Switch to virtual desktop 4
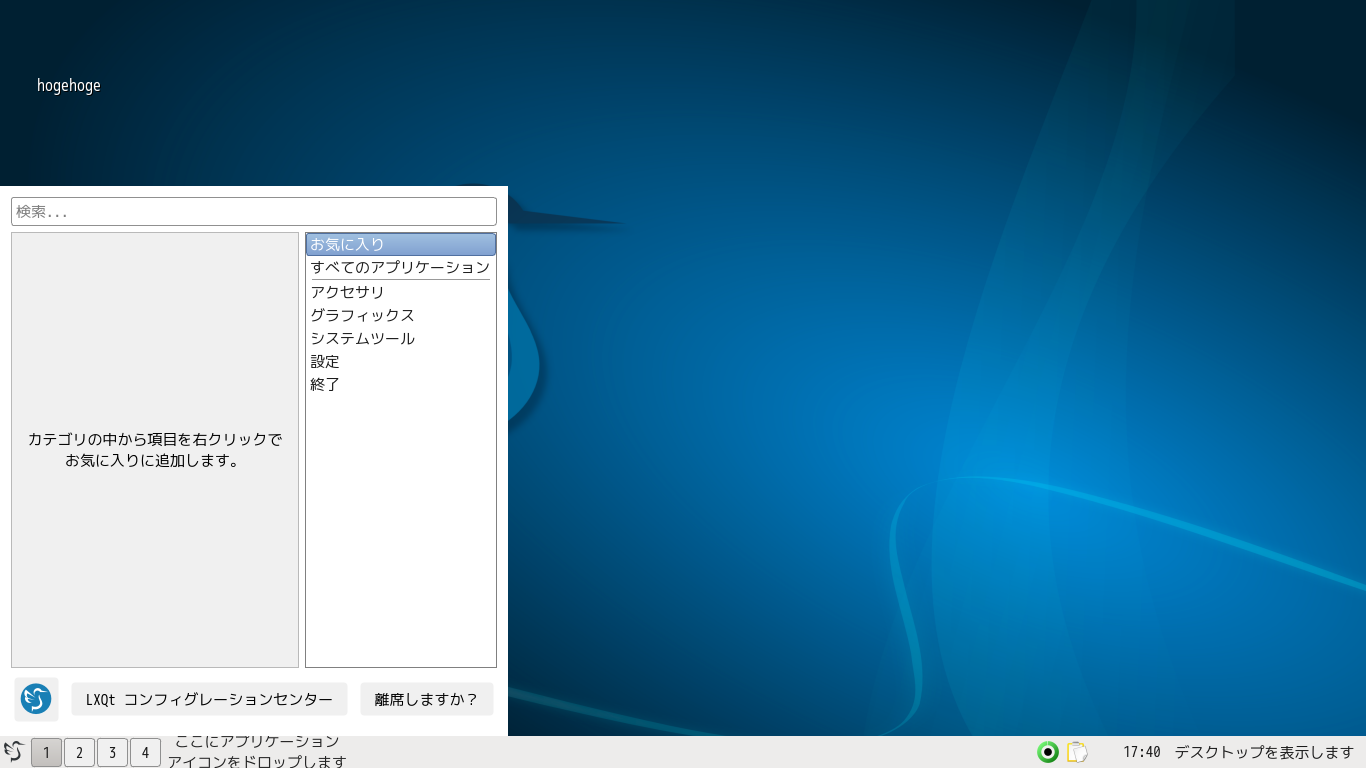The height and width of the screenshot is (768, 1366). (145, 753)
